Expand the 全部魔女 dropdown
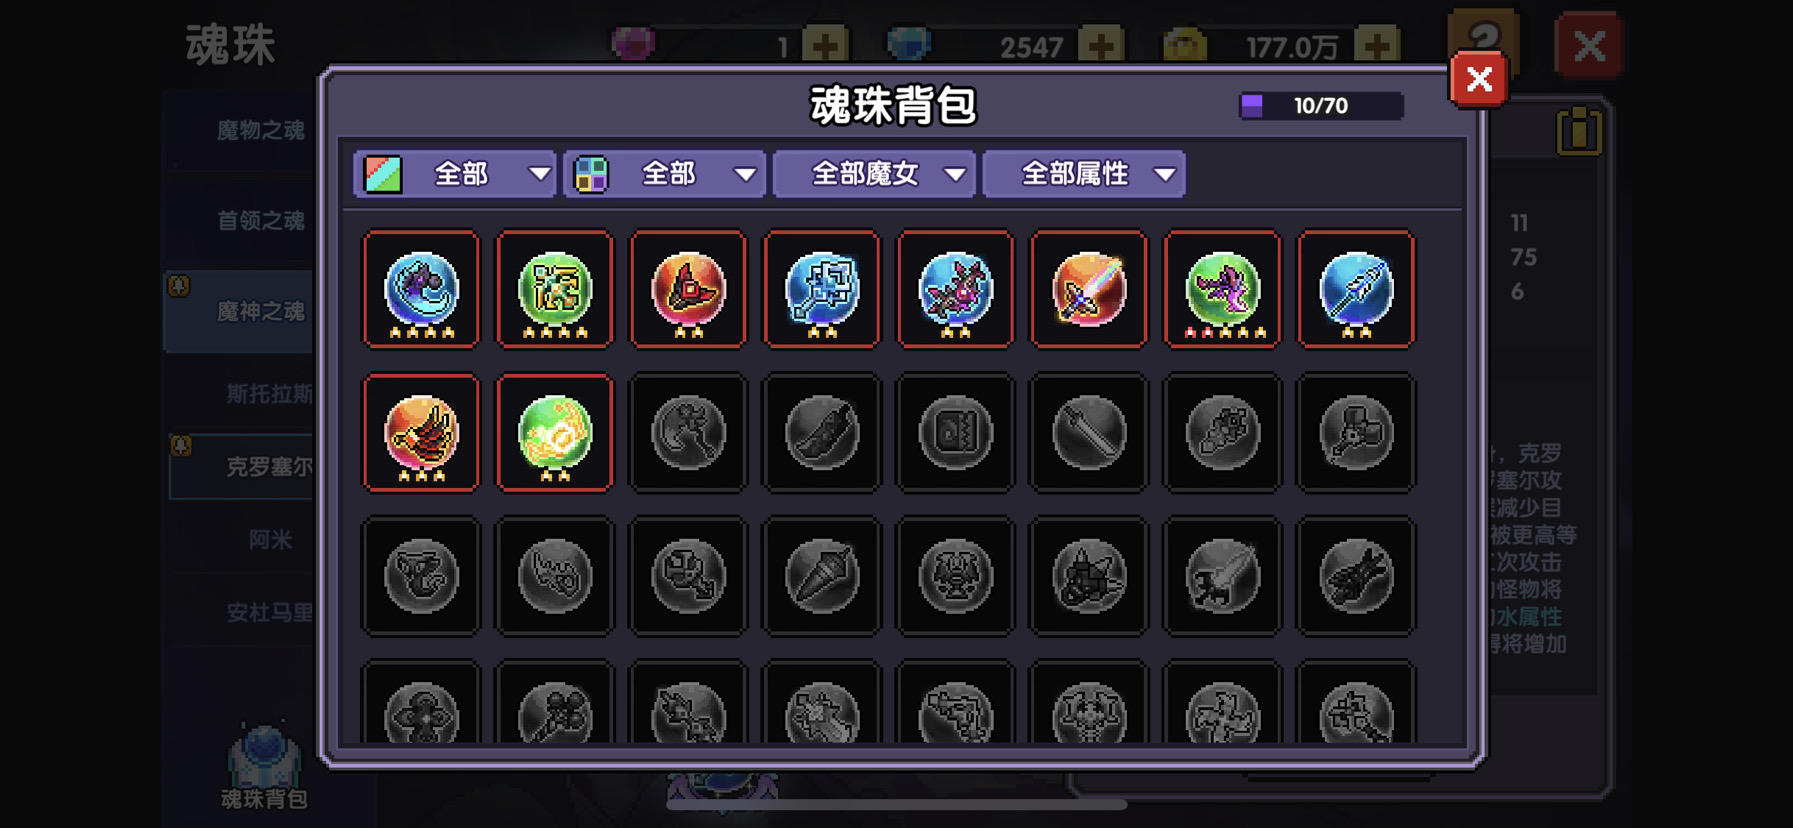Image resolution: width=1793 pixels, height=828 pixels. (875, 174)
